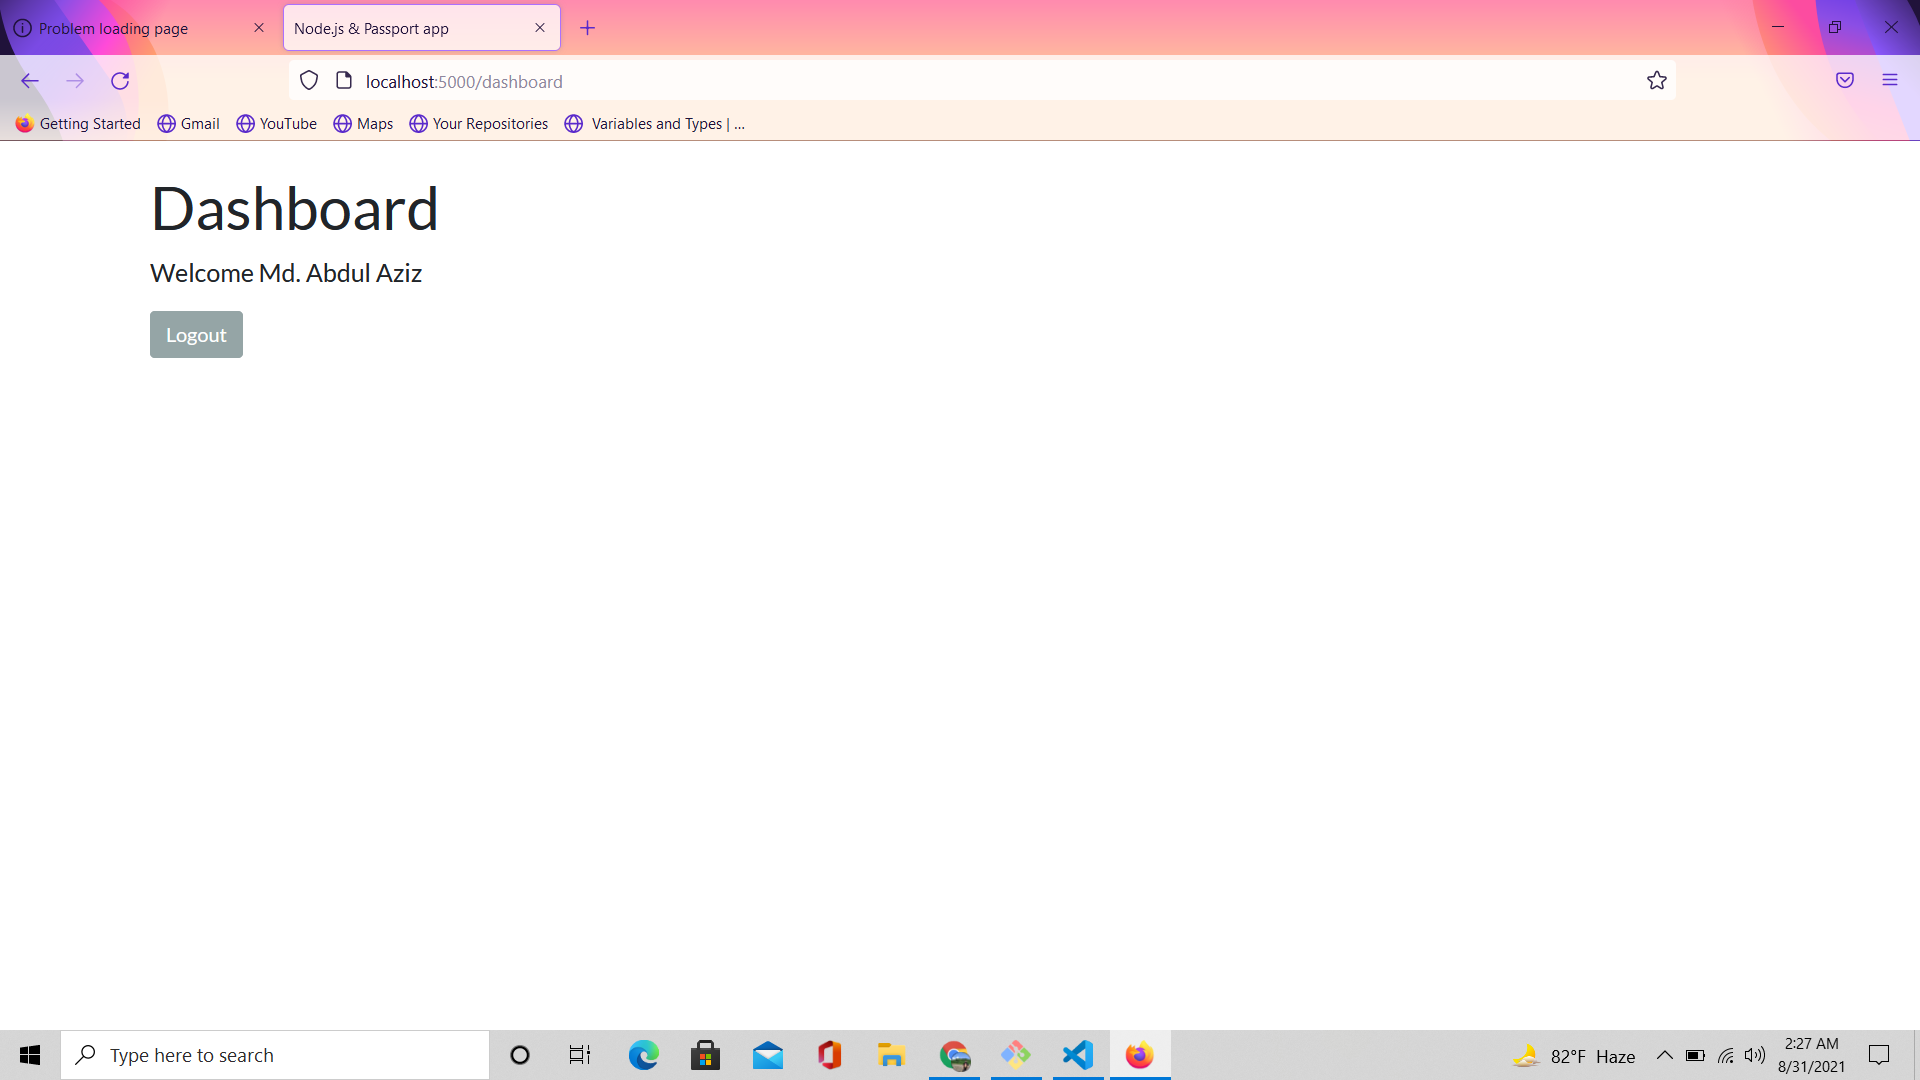Open the Gmail bookmark

tap(189, 124)
